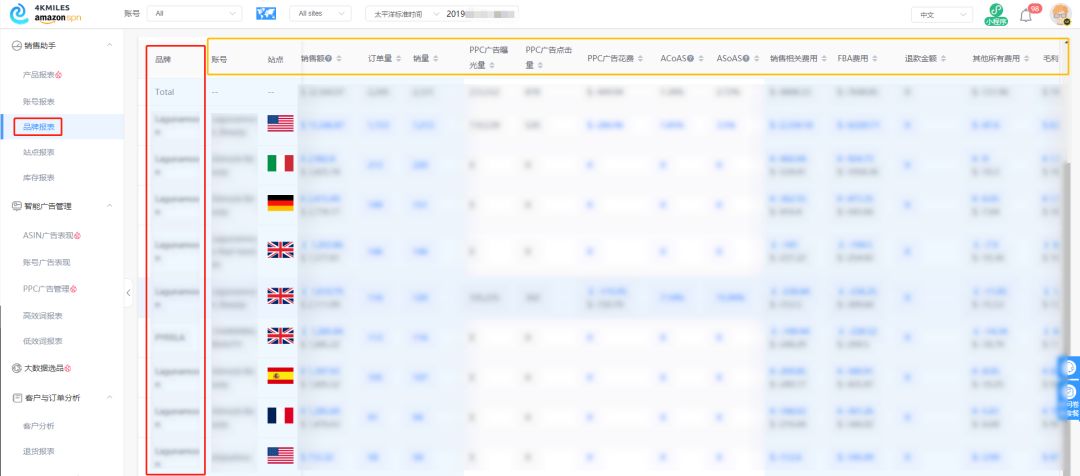Collapse the sidebar with the arrow handle
Image resolution: width=1080 pixels, height=476 pixels.
[128, 292]
